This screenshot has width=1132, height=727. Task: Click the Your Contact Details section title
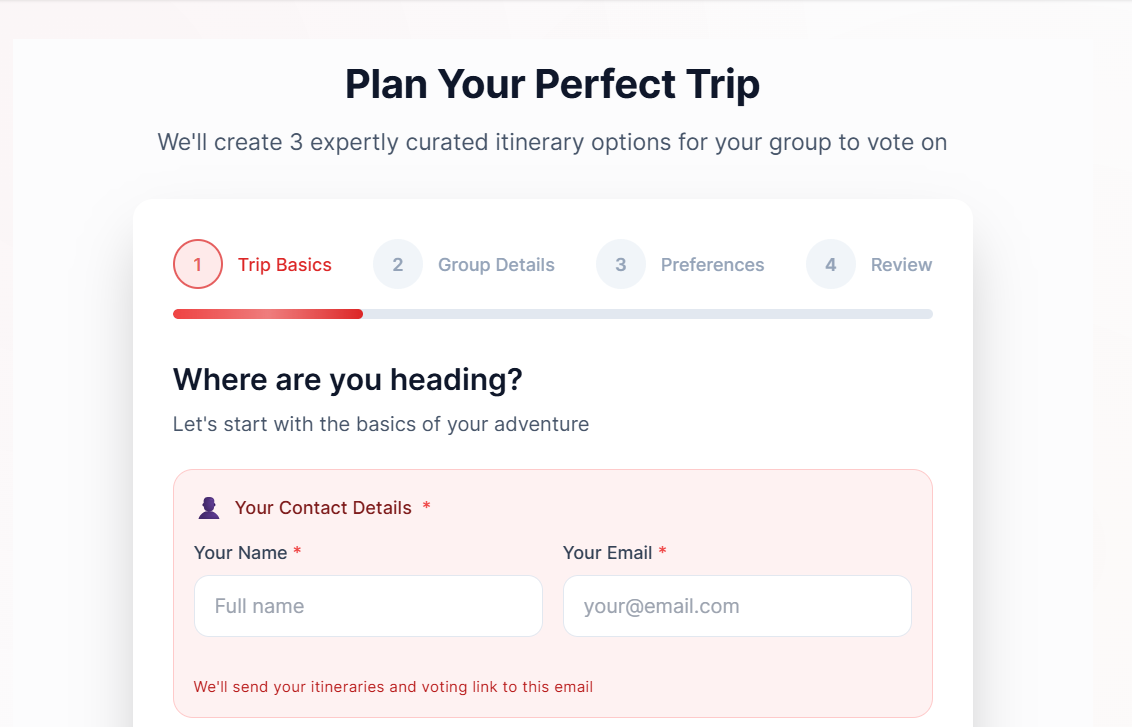pos(323,508)
